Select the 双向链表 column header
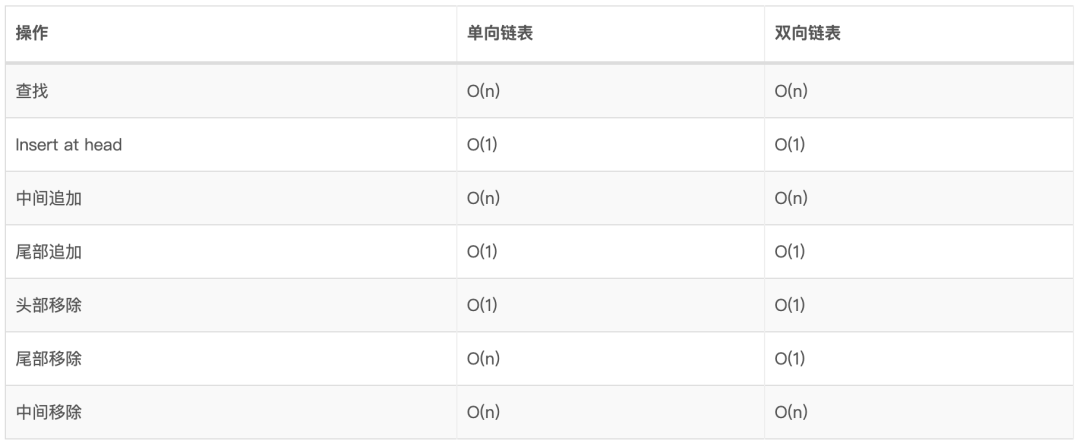The image size is (1080, 446). [x=807, y=34]
